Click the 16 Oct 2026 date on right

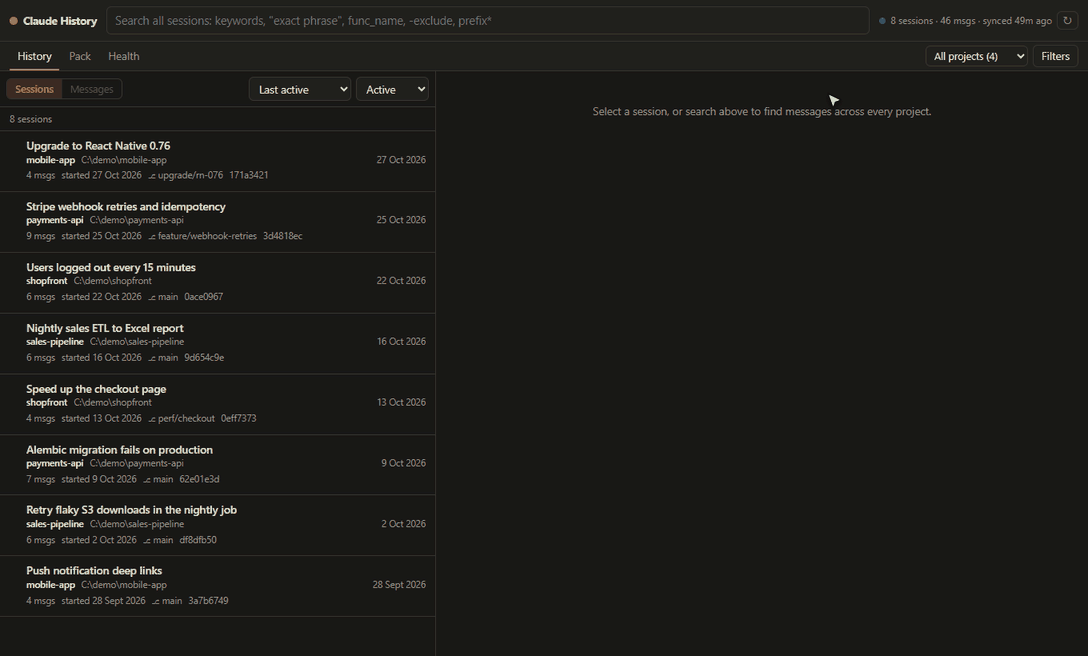point(401,342)
